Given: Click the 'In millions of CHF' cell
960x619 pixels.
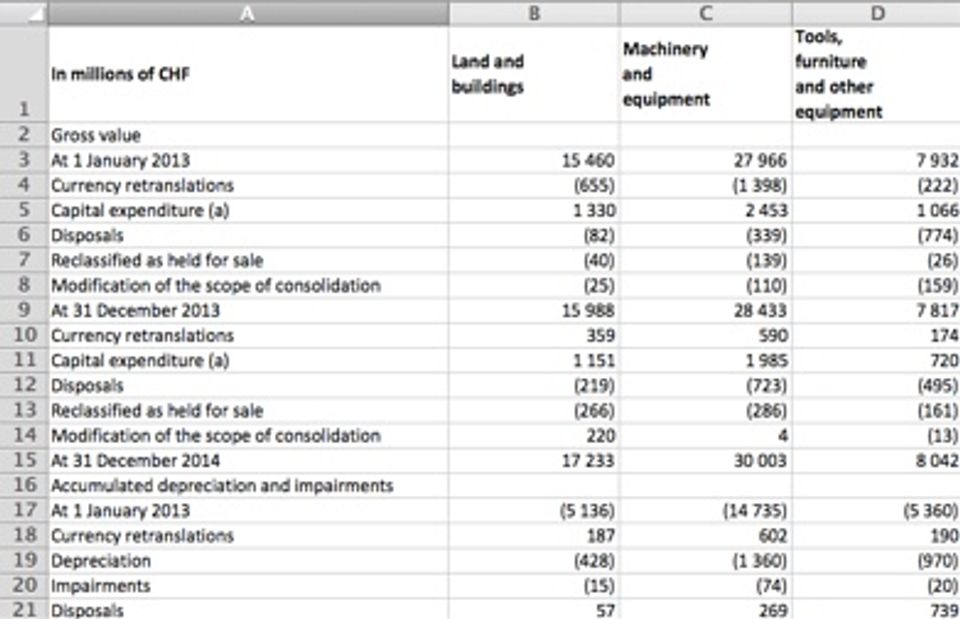Looking at the screenshot, I should pos(248,73).
